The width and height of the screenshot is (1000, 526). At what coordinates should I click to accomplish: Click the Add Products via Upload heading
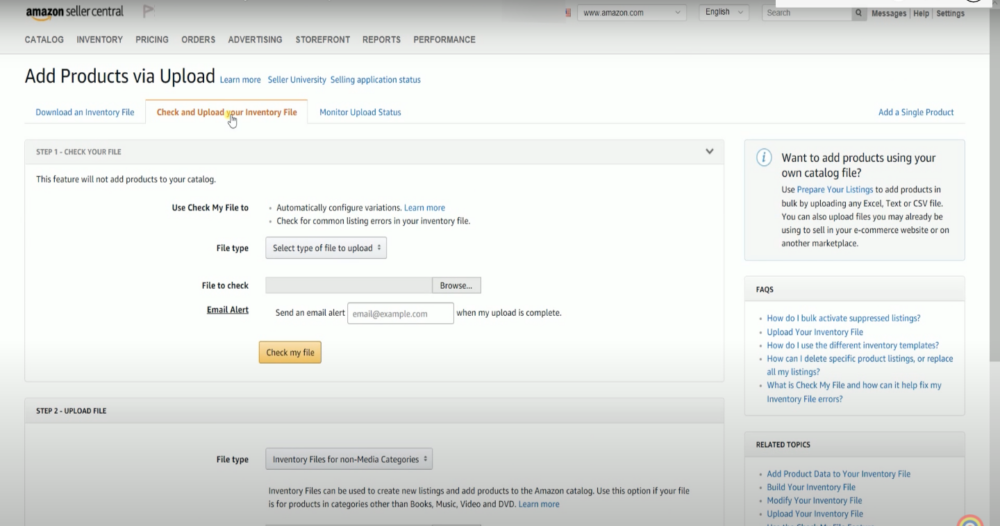tap(120, 77)
